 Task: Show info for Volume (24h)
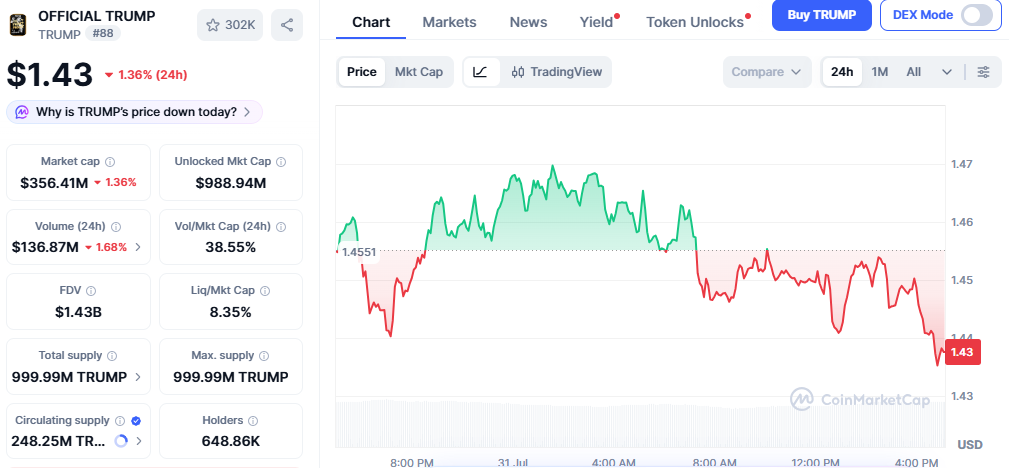(x=116, y=227)
